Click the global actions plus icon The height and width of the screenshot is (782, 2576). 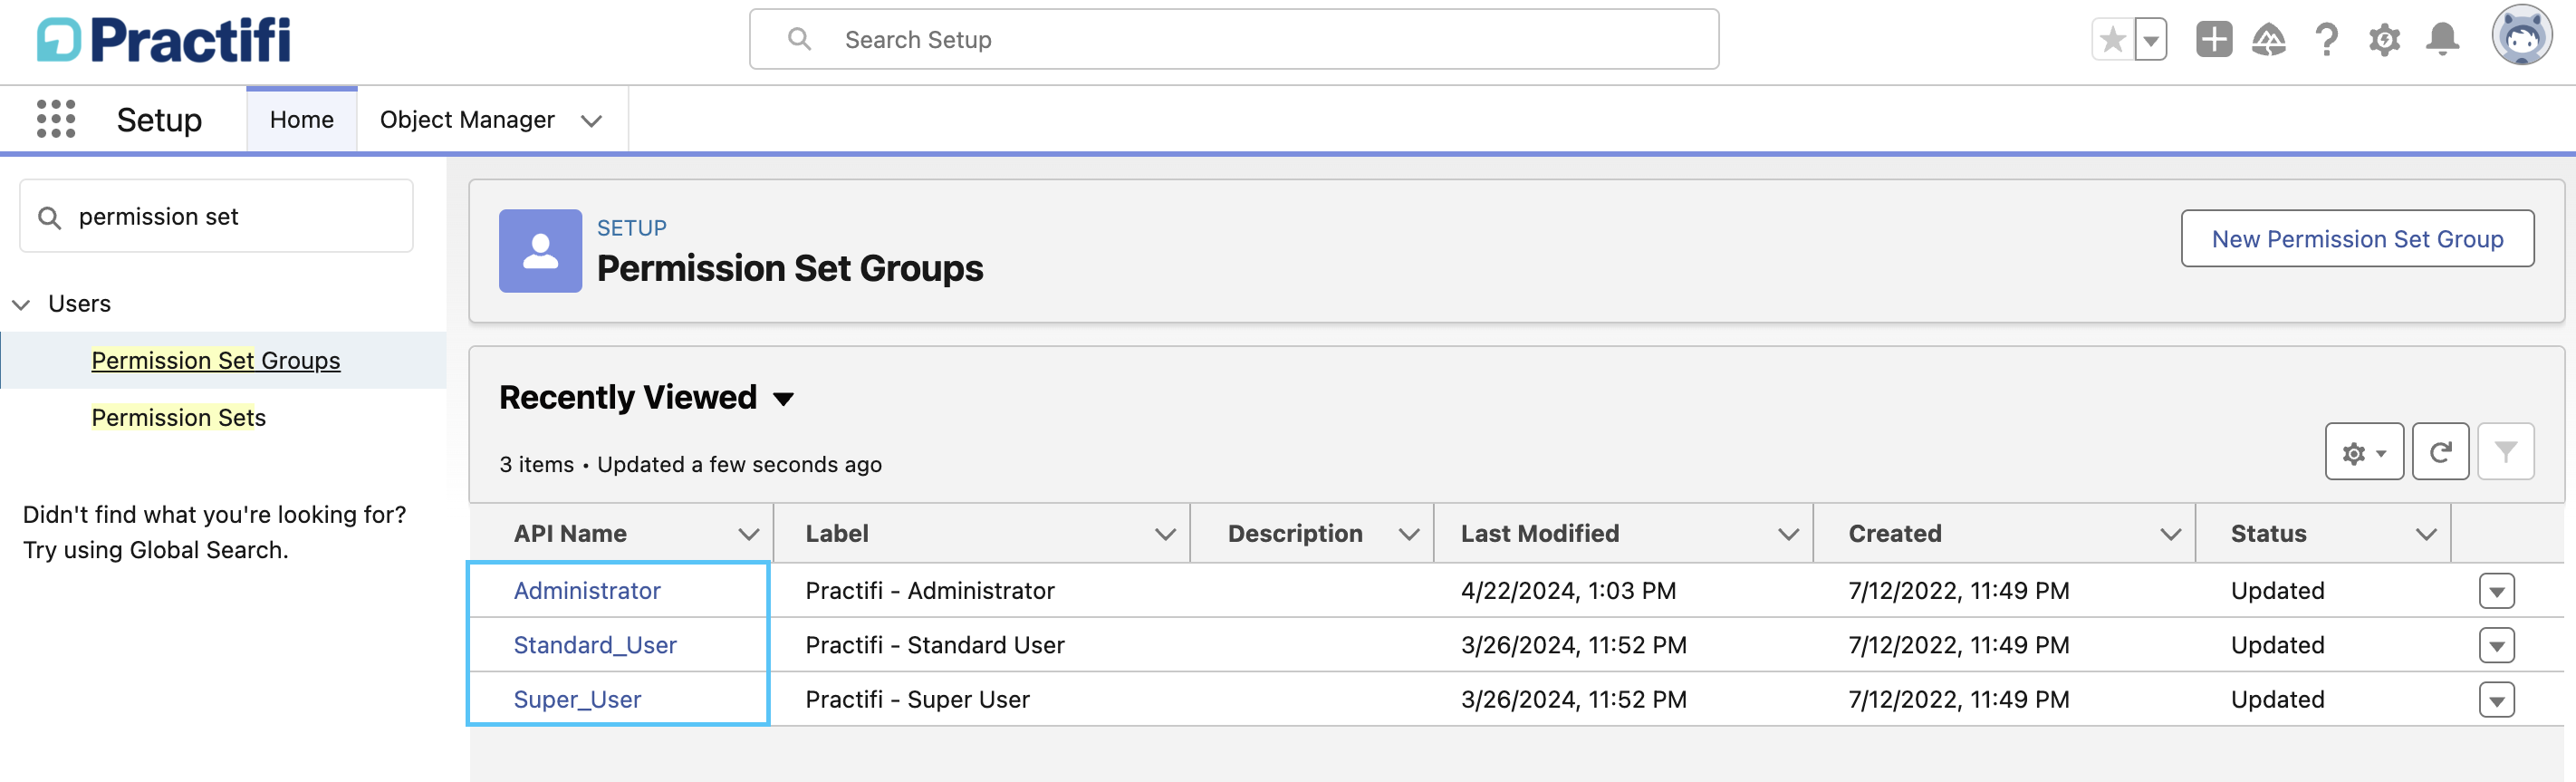(2214, 40)
